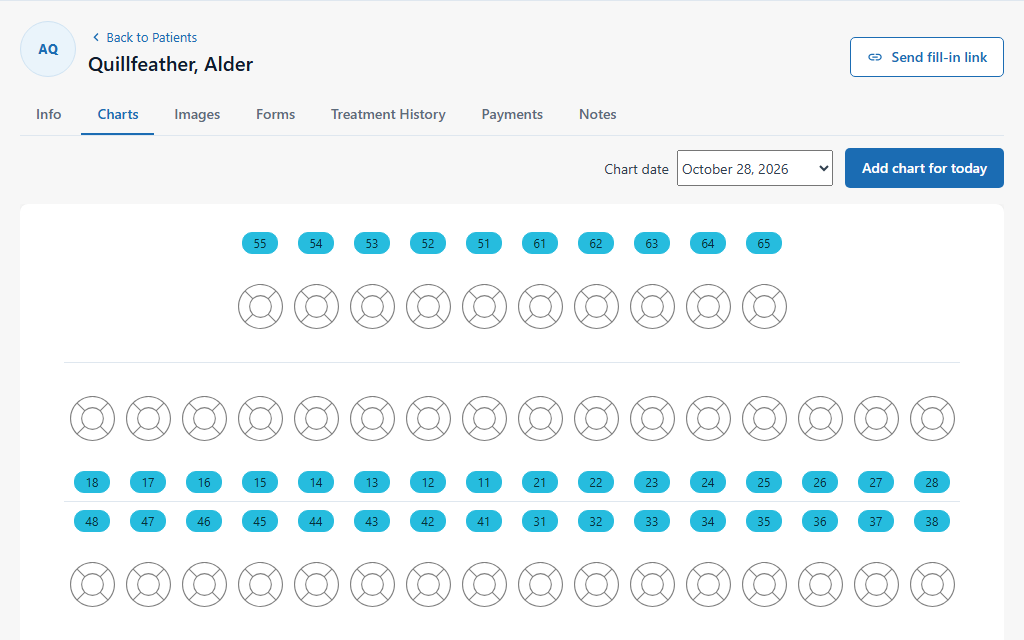Viewport: 1024px width, 640px height.
Task: Click the tooth diagram above label 28
Action: [x=932, y=419]
